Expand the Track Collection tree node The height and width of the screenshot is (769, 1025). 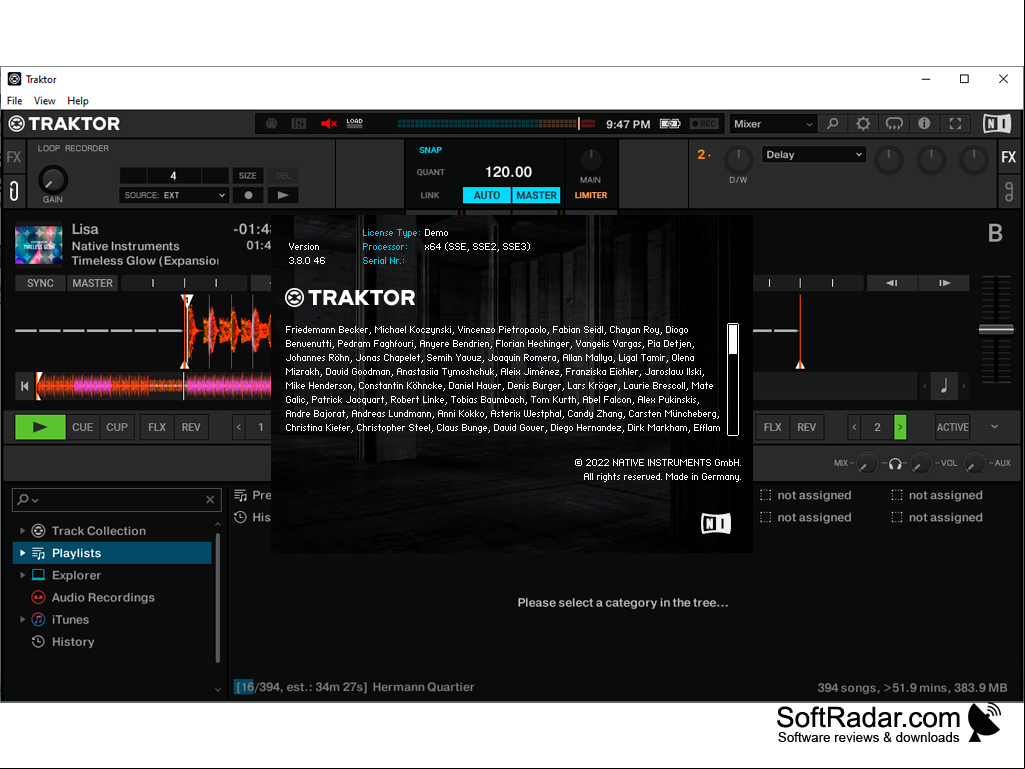(x=22, y=530)
